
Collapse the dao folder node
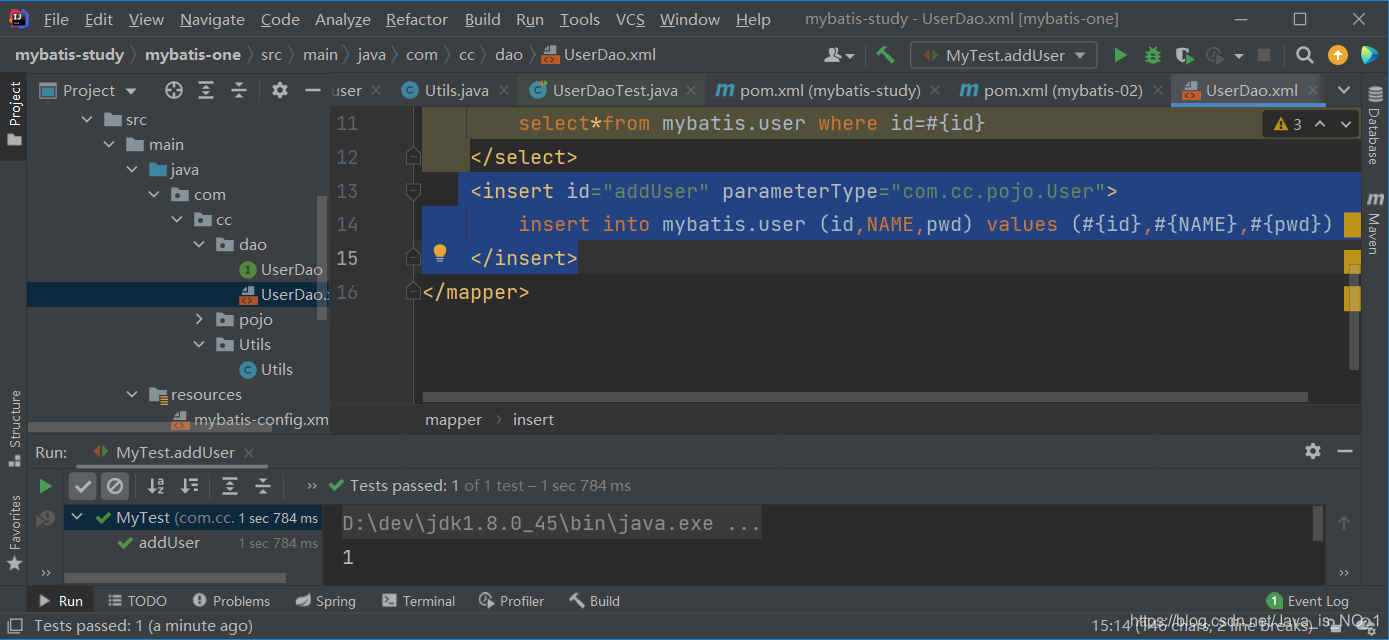point(200,245)
